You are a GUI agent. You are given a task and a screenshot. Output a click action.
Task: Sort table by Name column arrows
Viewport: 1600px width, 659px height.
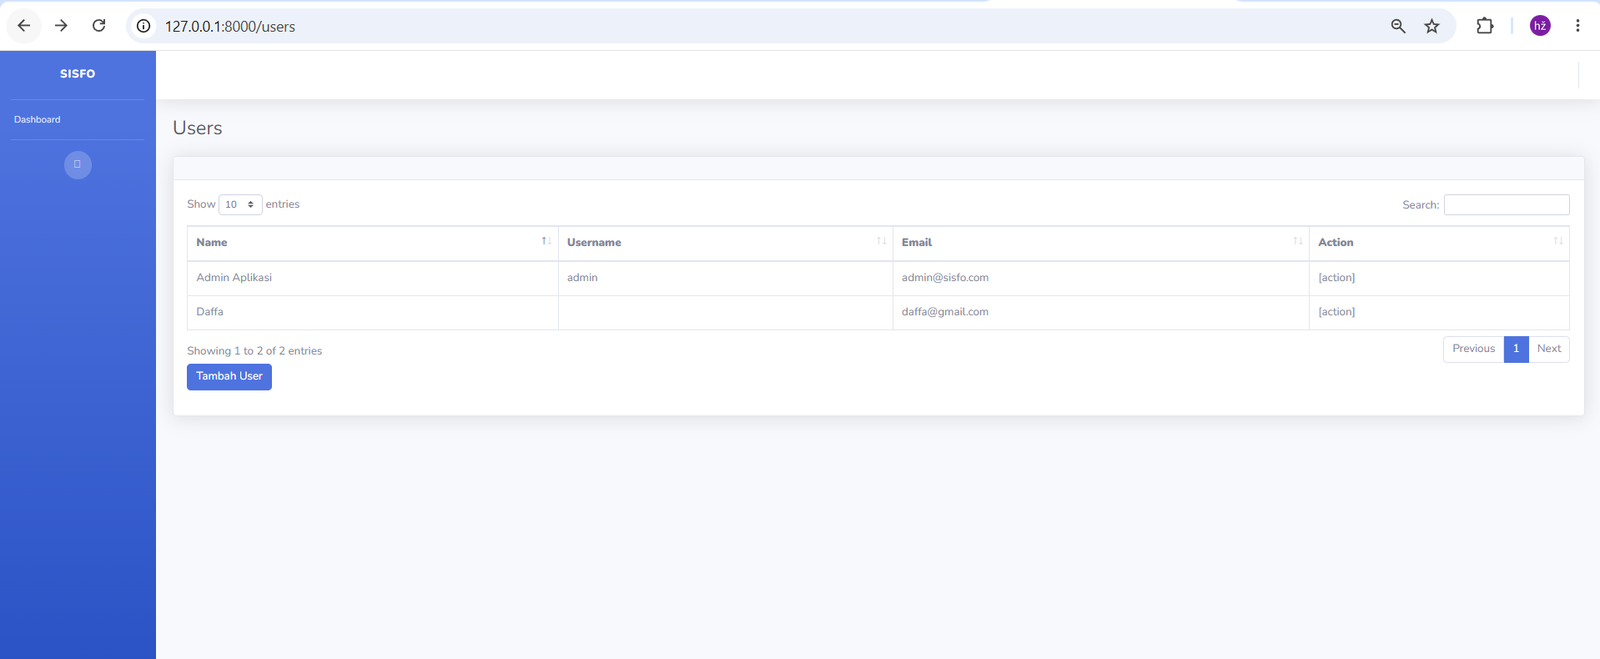click(x=546, y=241)
